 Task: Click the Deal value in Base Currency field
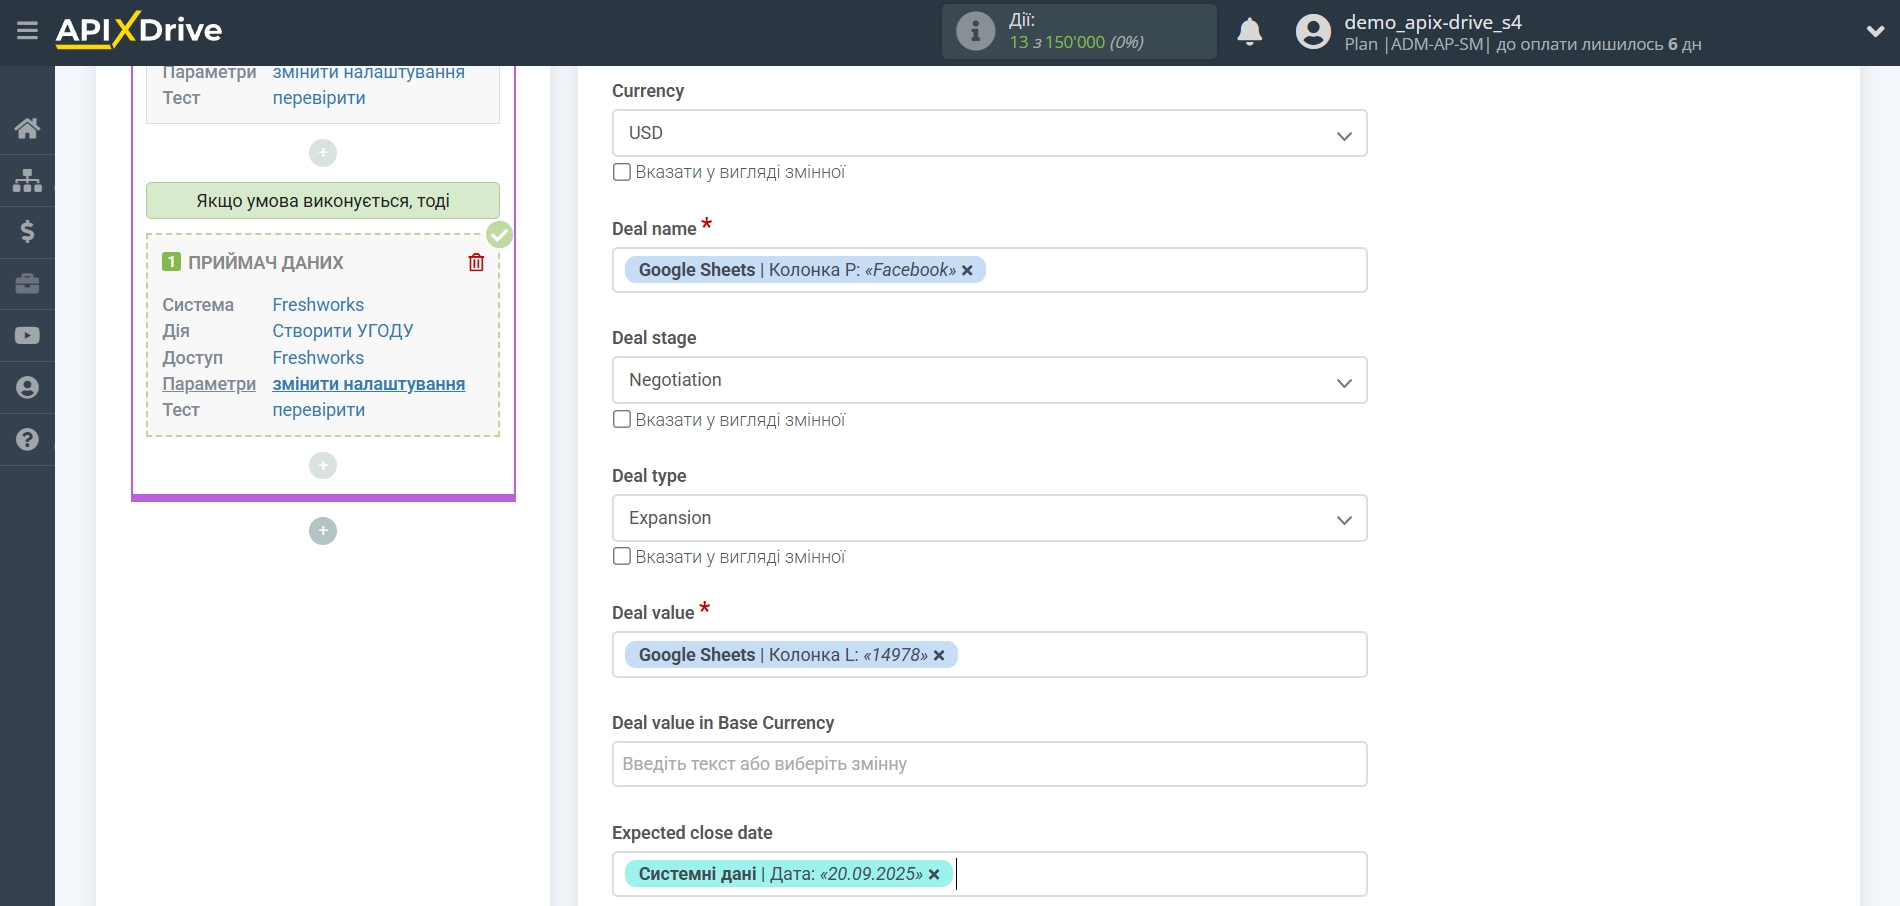(x=988, y=764)
